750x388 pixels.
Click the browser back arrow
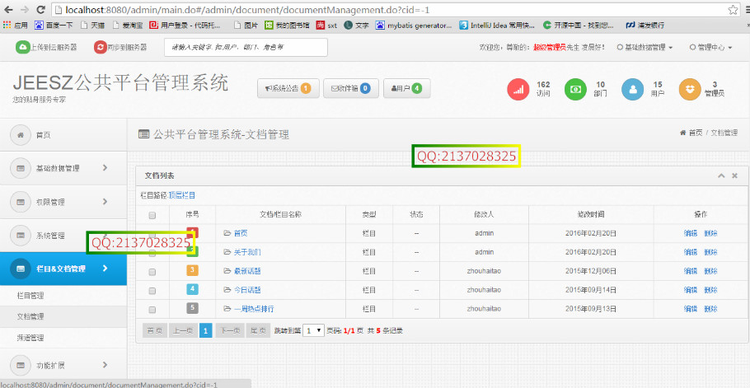9,10
